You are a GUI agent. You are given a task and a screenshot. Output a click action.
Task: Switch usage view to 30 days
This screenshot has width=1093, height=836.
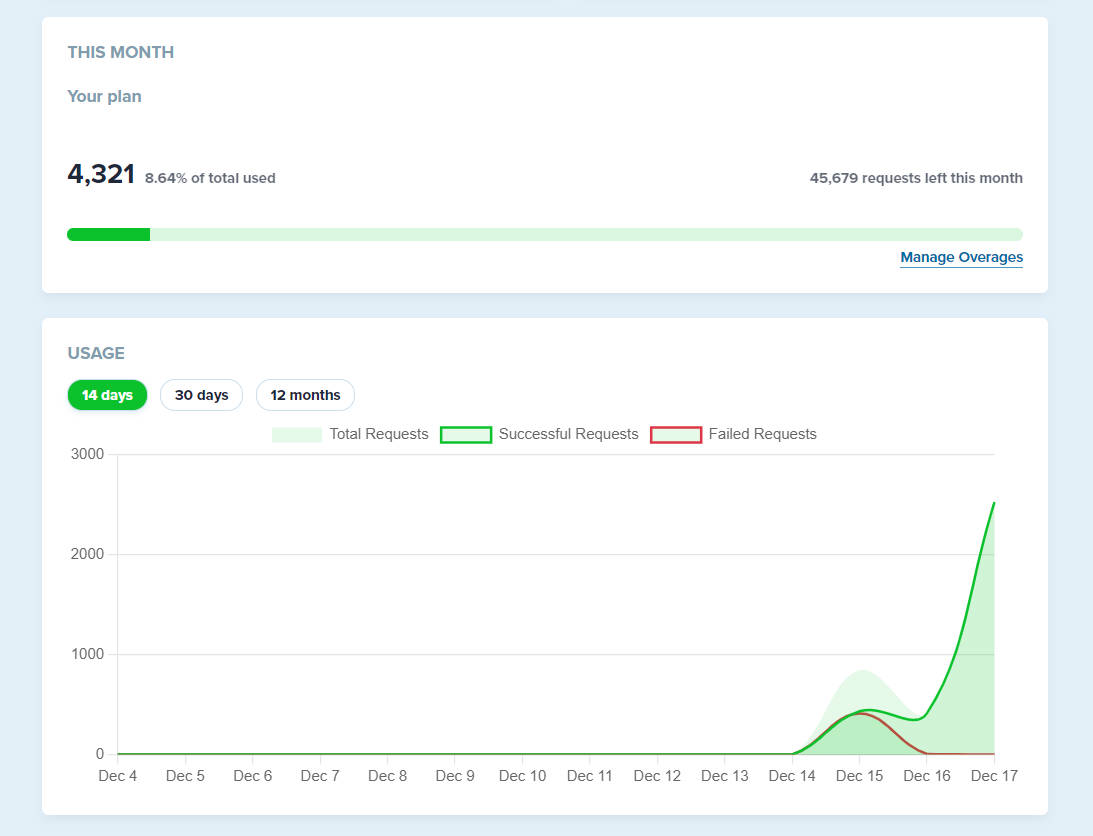pyautogui.click(x=201, y=395)
